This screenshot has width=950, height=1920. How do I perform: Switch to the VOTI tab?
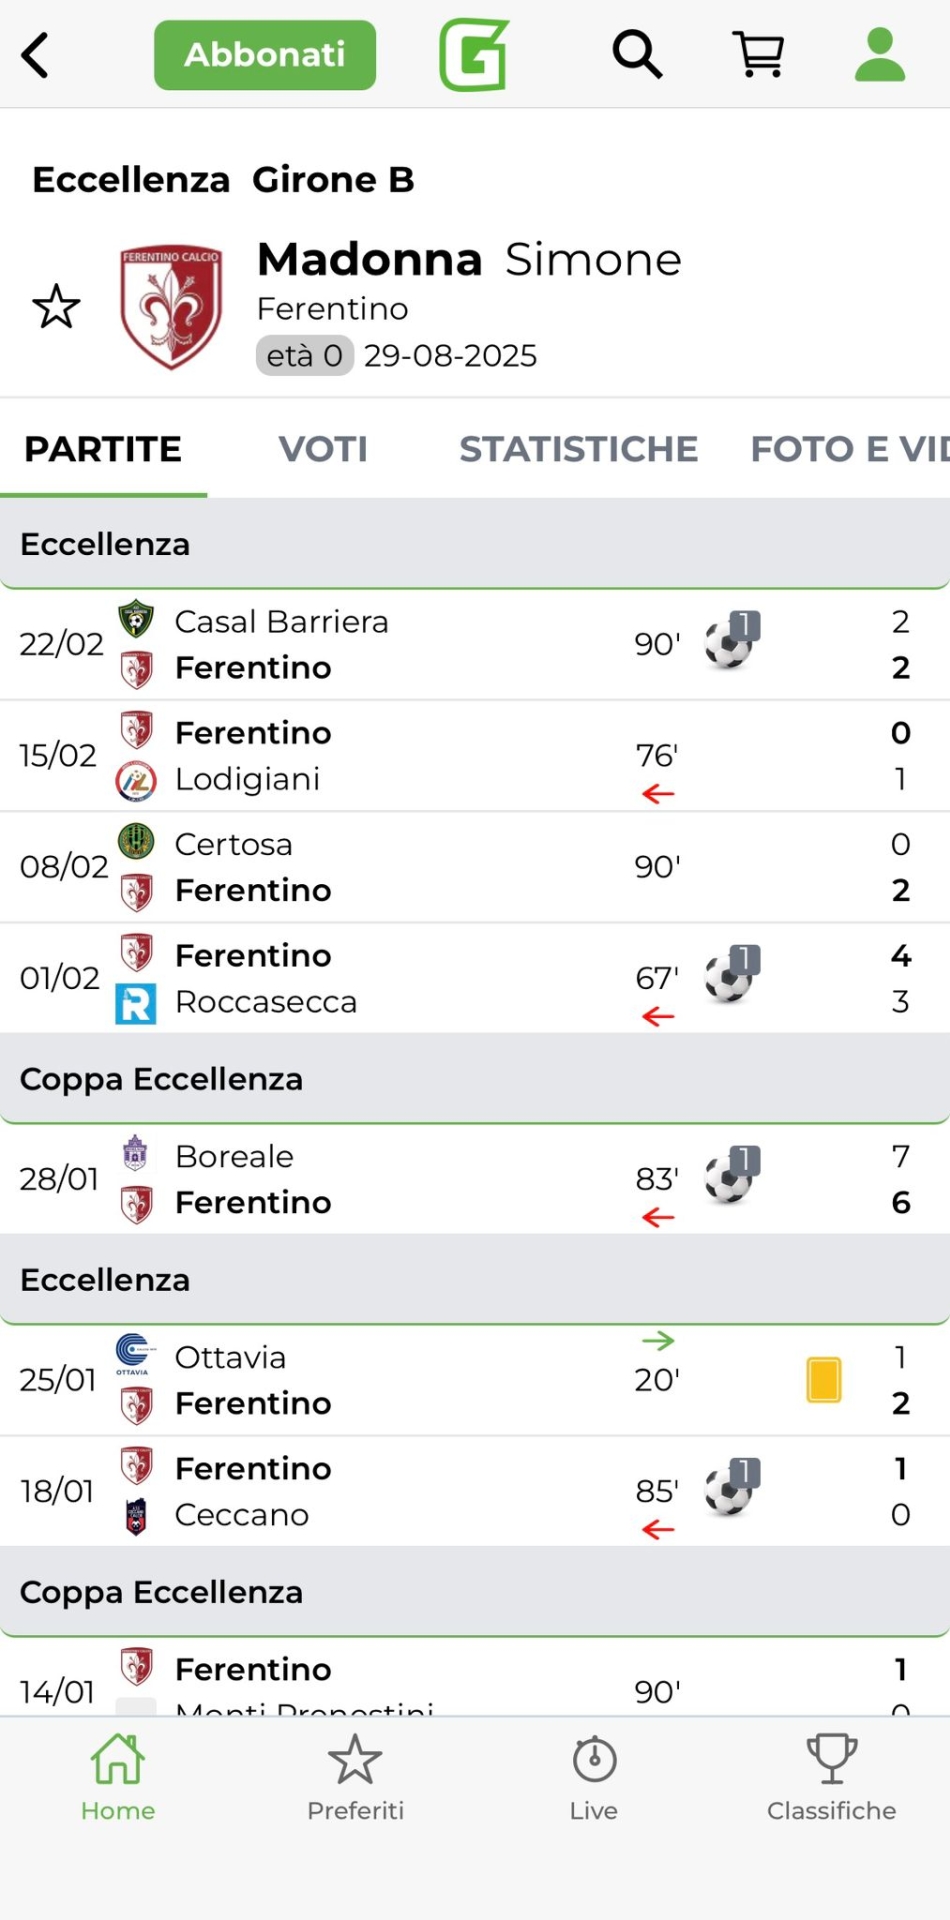323,449
